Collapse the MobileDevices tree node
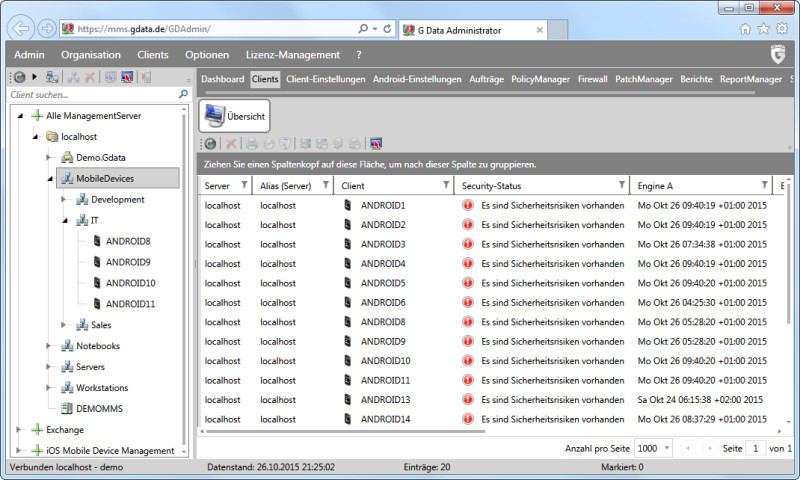The image size is (800, 480). 50,179
